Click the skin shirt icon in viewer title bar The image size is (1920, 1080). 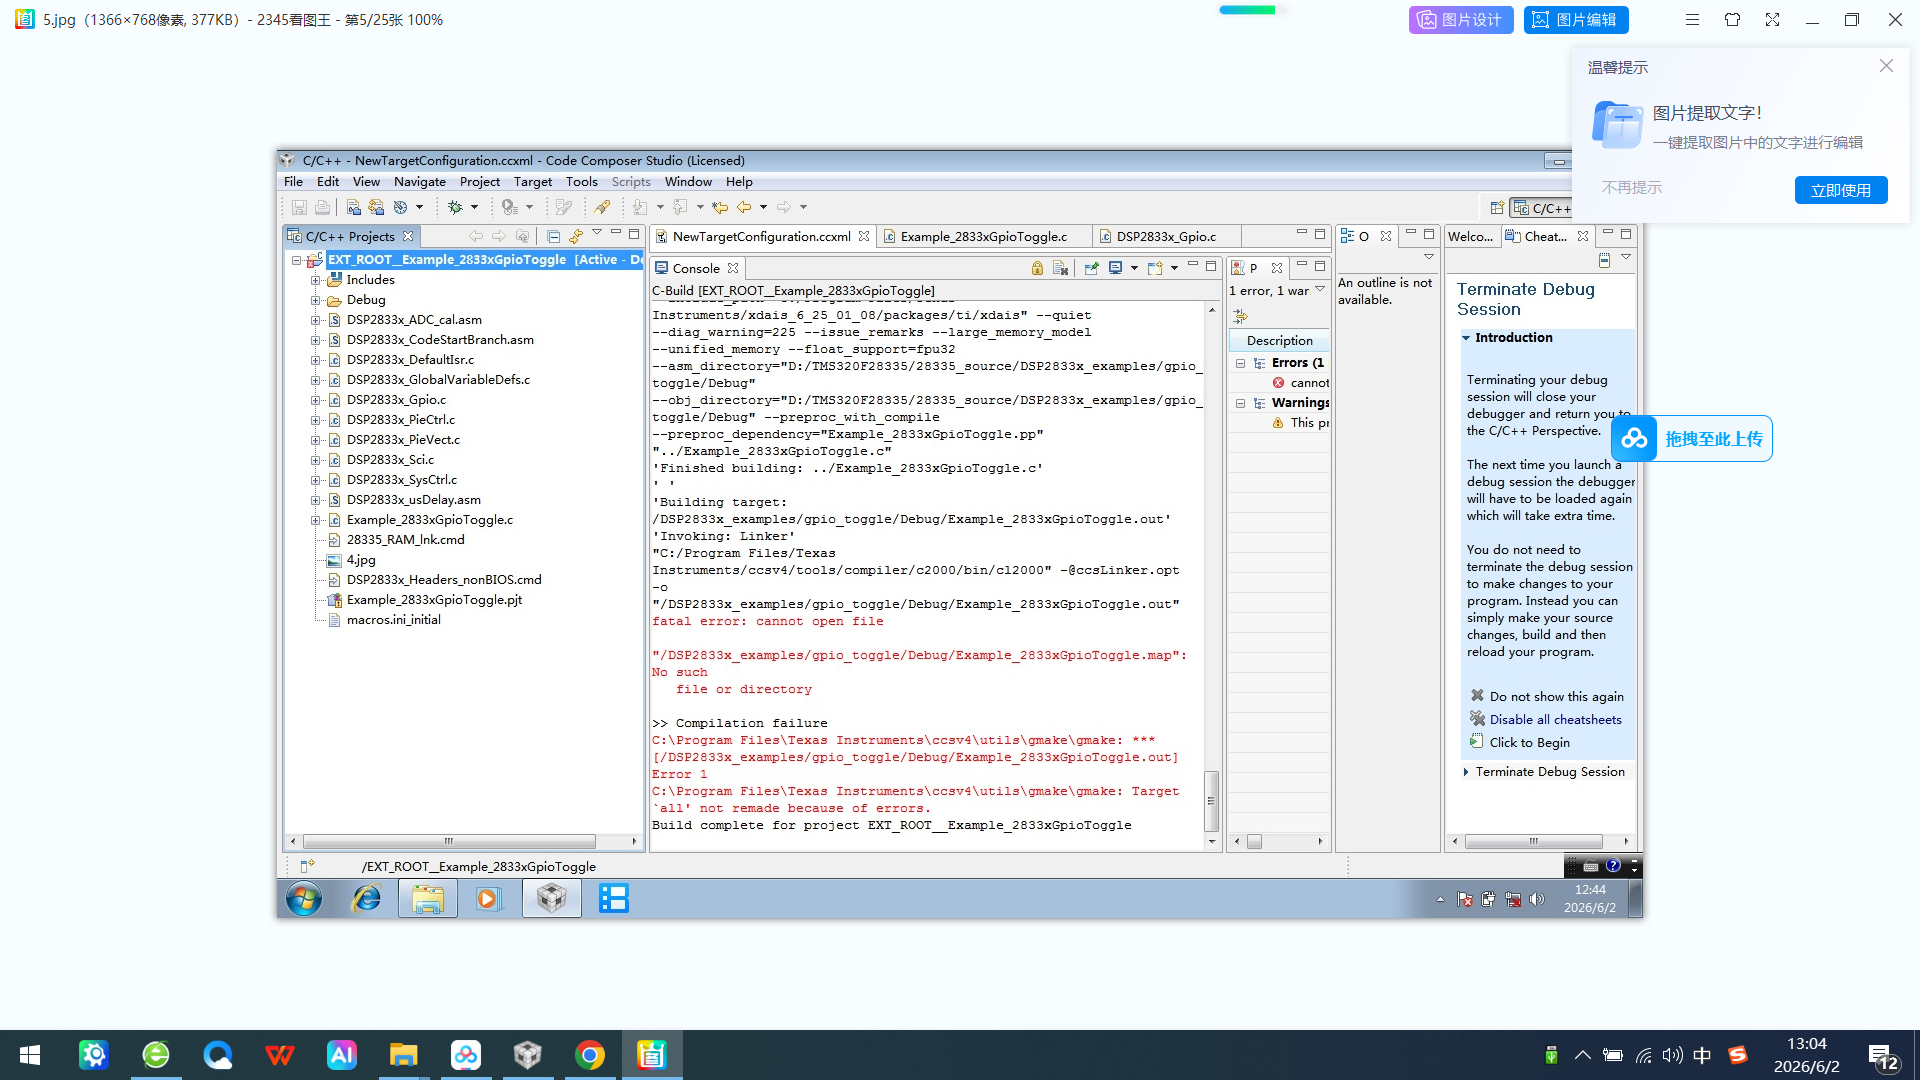pos(1732,19)
